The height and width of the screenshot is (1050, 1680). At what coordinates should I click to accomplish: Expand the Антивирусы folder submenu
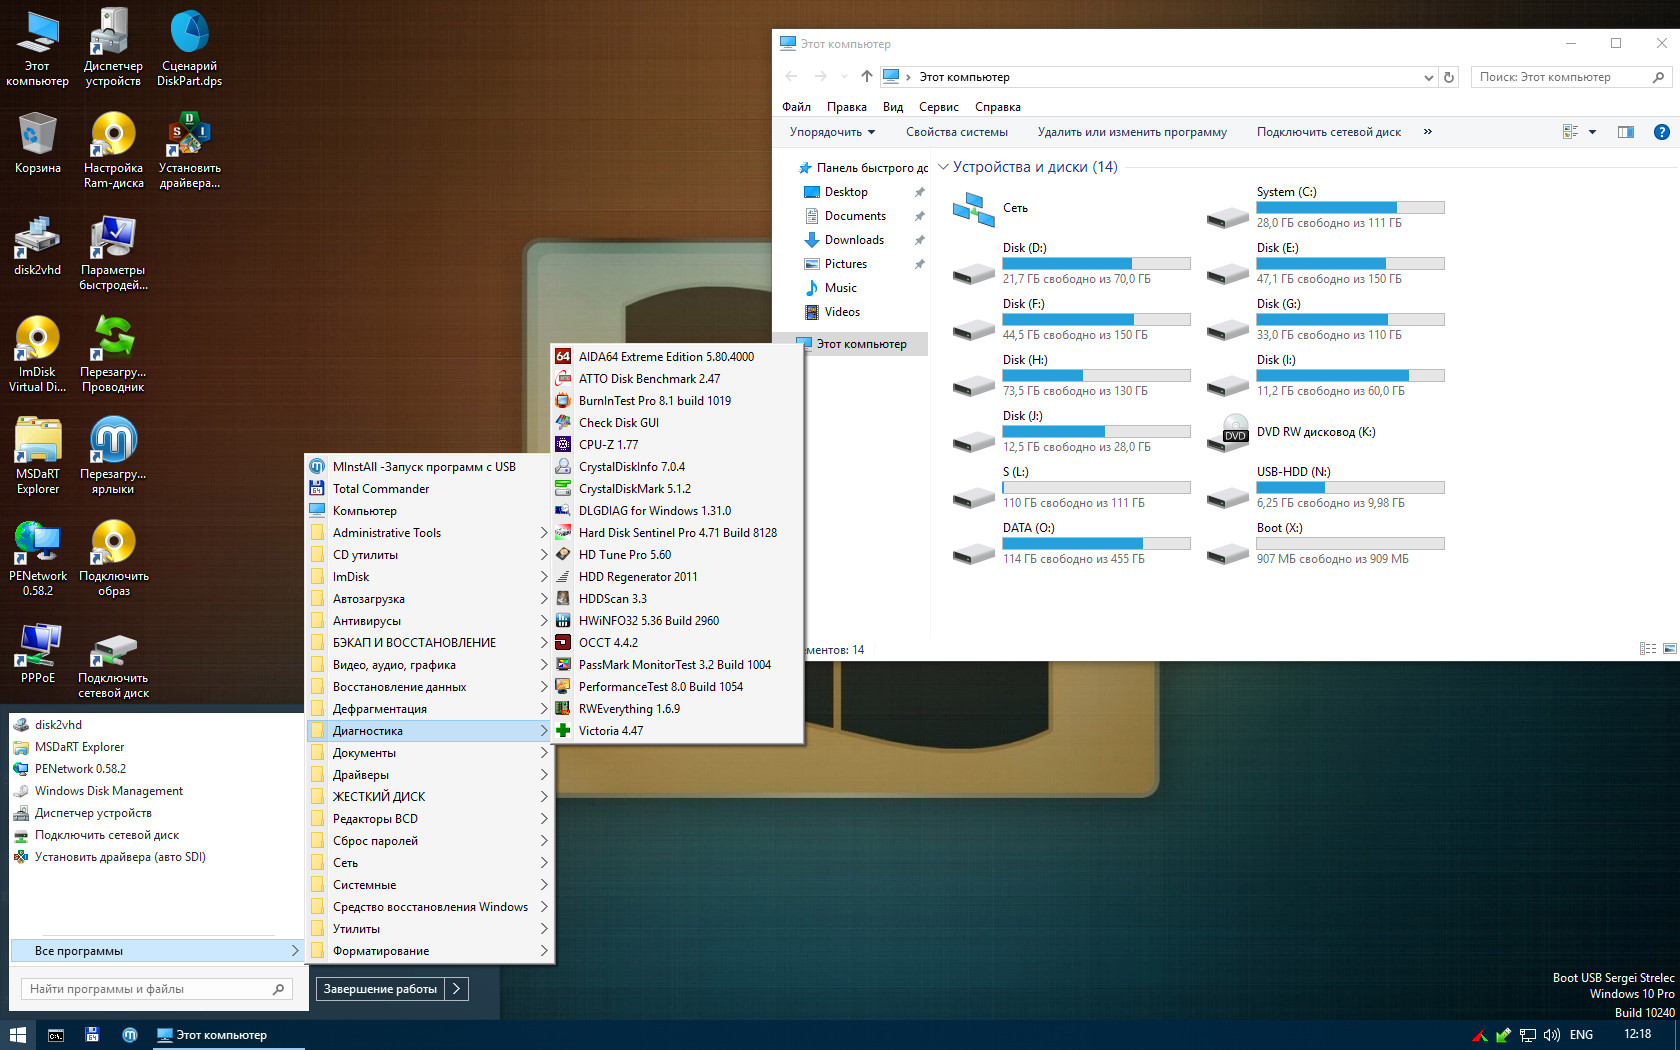pos(429,621)
